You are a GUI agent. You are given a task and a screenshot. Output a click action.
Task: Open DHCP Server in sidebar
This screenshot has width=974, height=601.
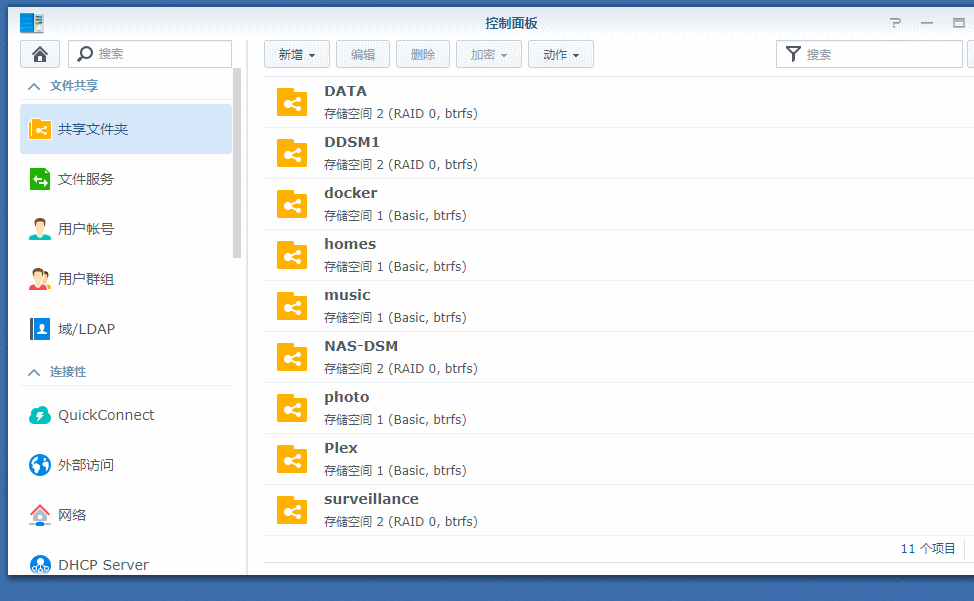point(125,564)
